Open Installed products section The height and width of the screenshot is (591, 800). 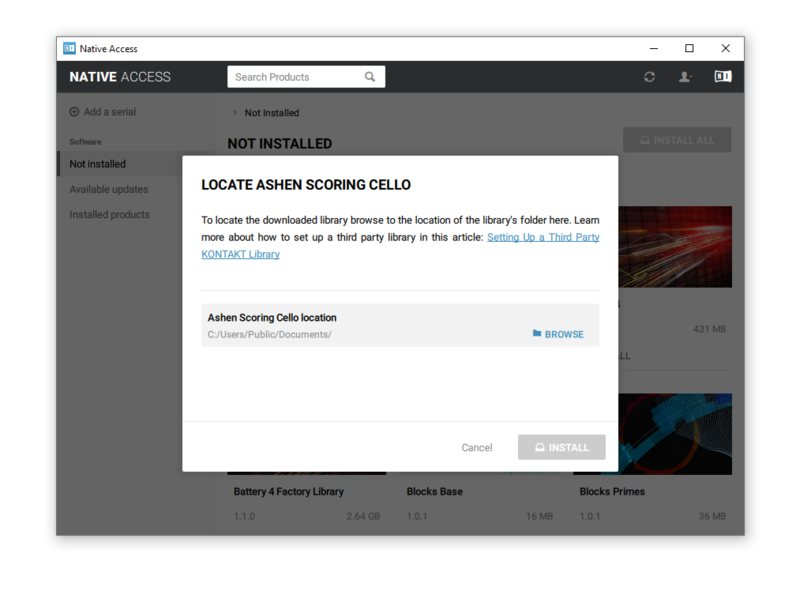click(x=109, y=215)
